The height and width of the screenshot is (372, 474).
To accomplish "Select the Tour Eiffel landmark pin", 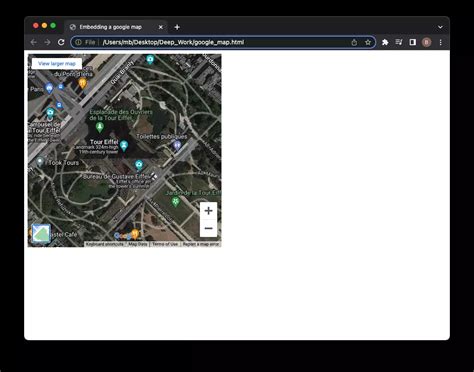I will coord(124,146).
